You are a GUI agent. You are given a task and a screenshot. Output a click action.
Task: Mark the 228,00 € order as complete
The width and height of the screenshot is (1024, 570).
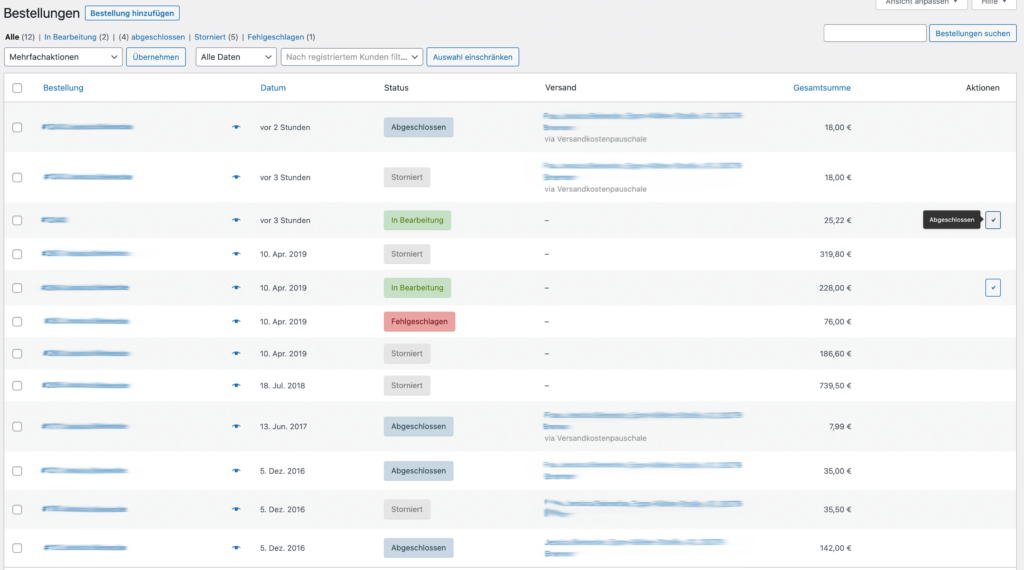click(x=993, y=288)
